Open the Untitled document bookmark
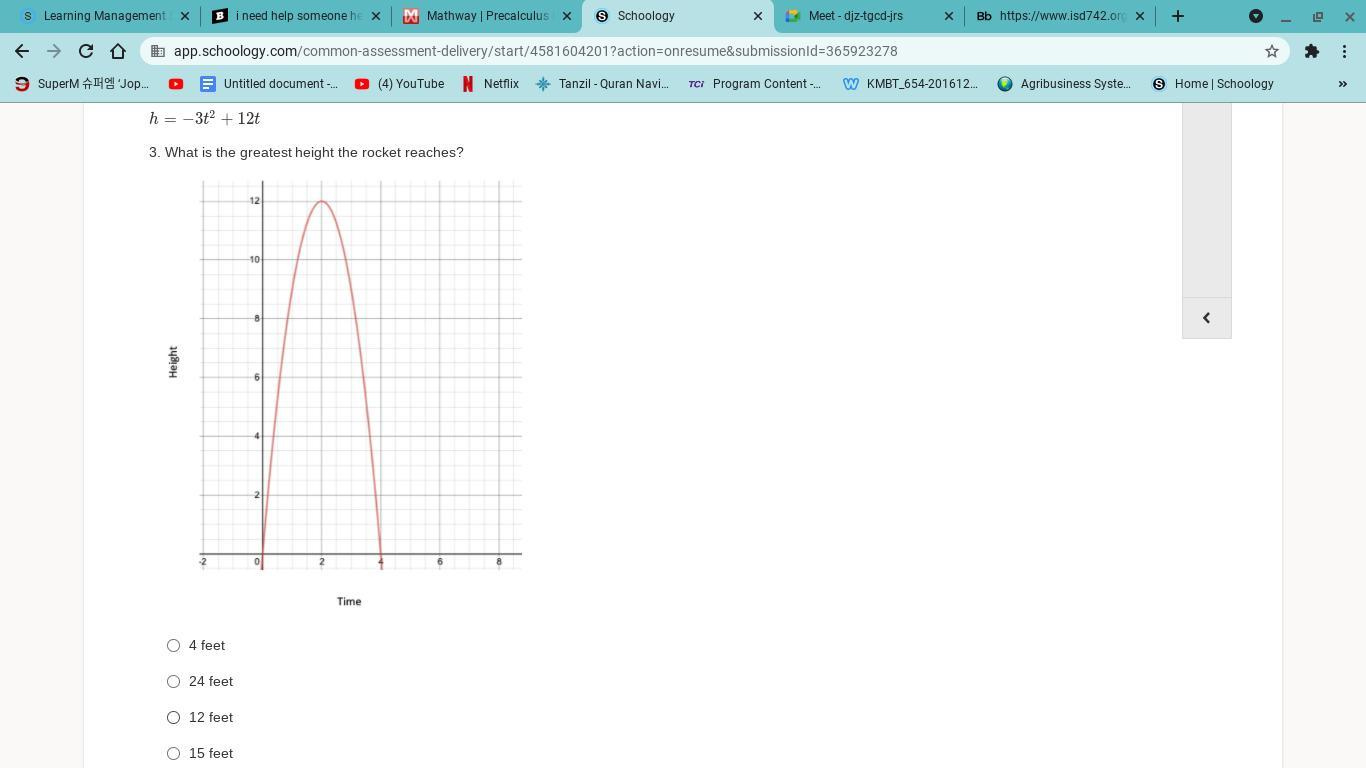1366x768 pixels. click(x=269, y=84)
